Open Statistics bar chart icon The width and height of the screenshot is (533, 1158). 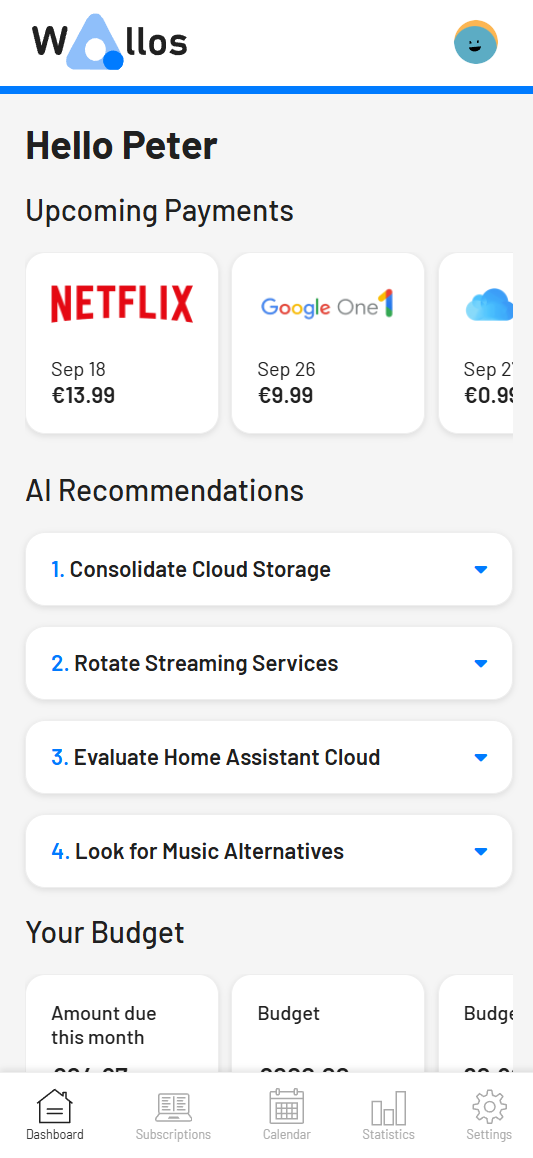point(388,1108)
